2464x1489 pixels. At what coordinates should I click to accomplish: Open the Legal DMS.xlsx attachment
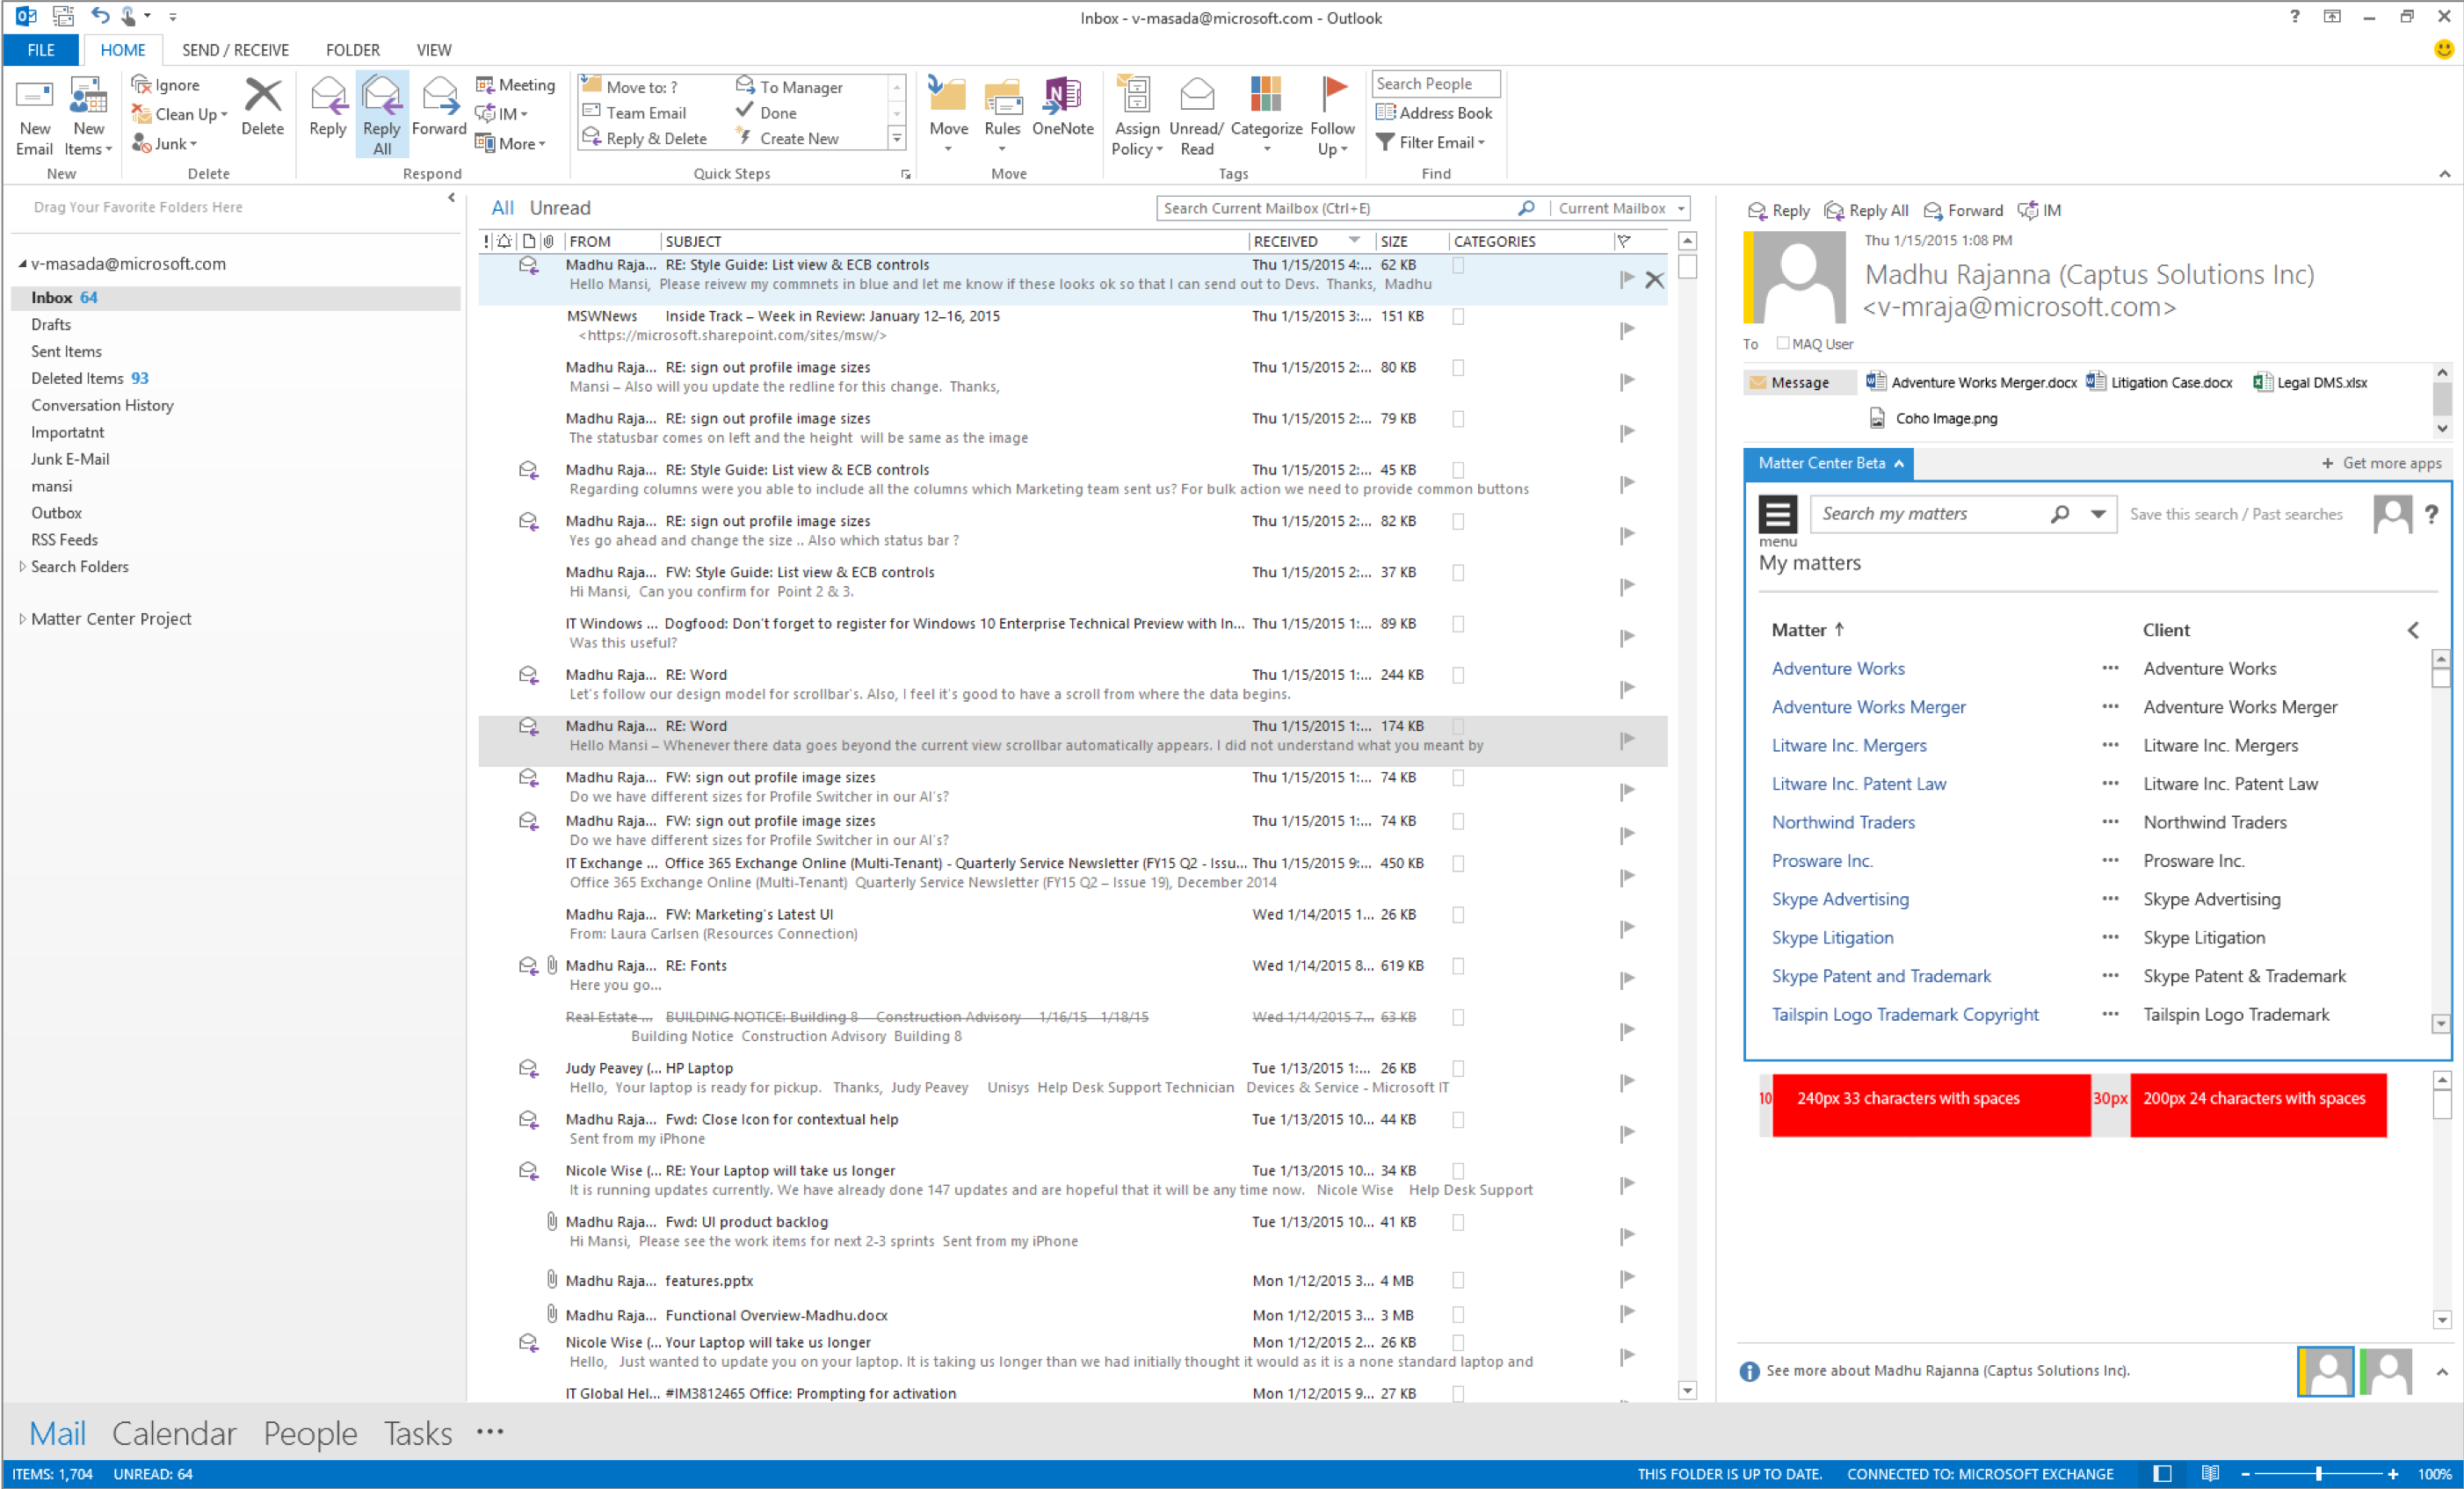[2310, 382]
